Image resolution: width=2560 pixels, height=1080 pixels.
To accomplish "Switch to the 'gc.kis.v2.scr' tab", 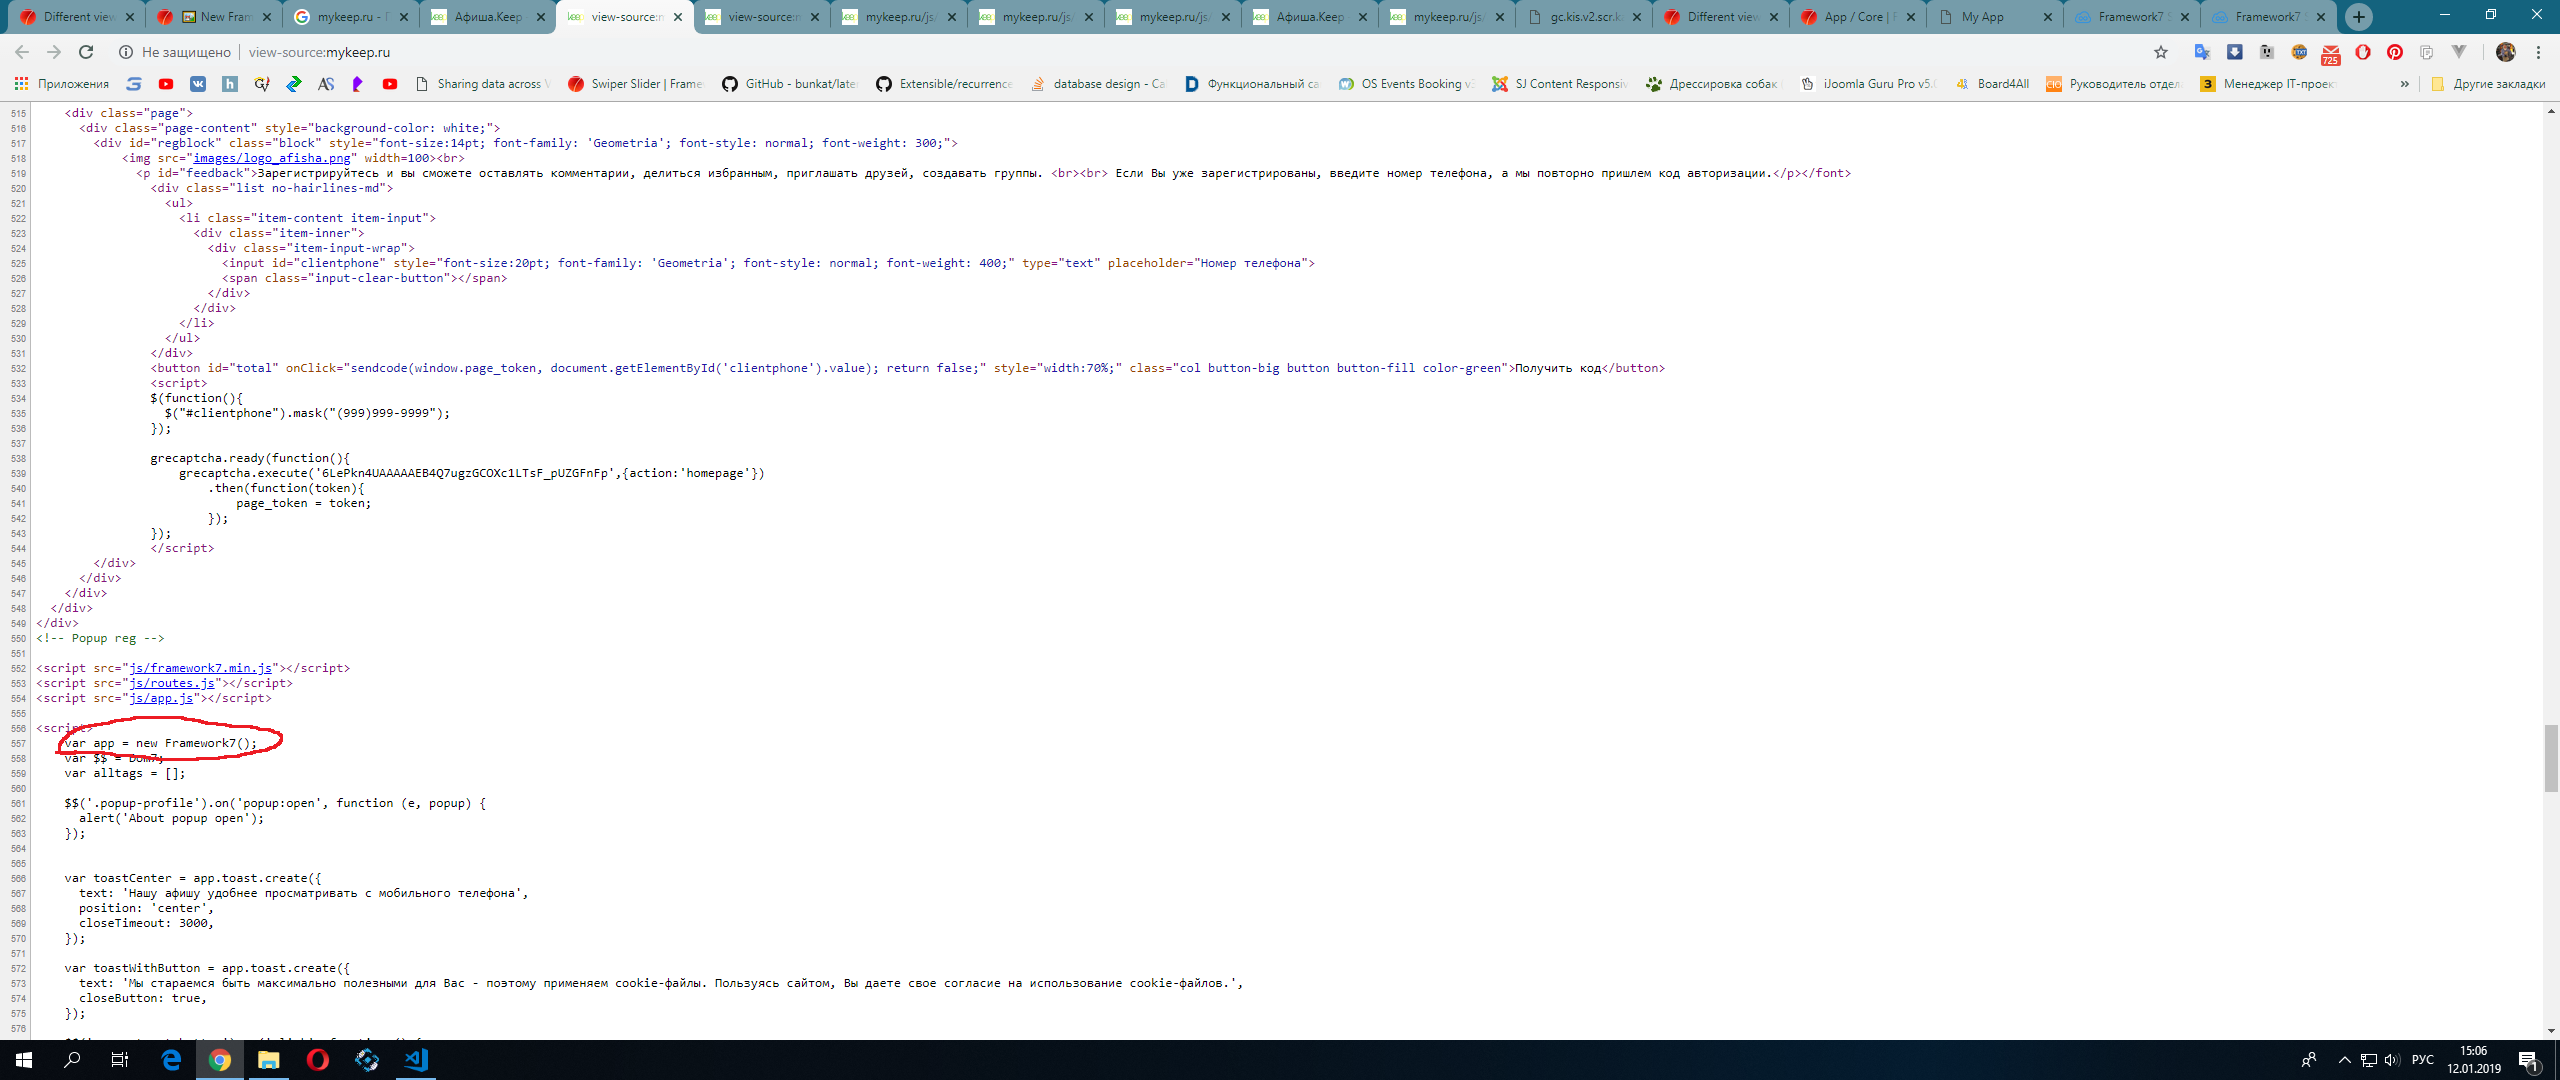I will (1583, 17).
